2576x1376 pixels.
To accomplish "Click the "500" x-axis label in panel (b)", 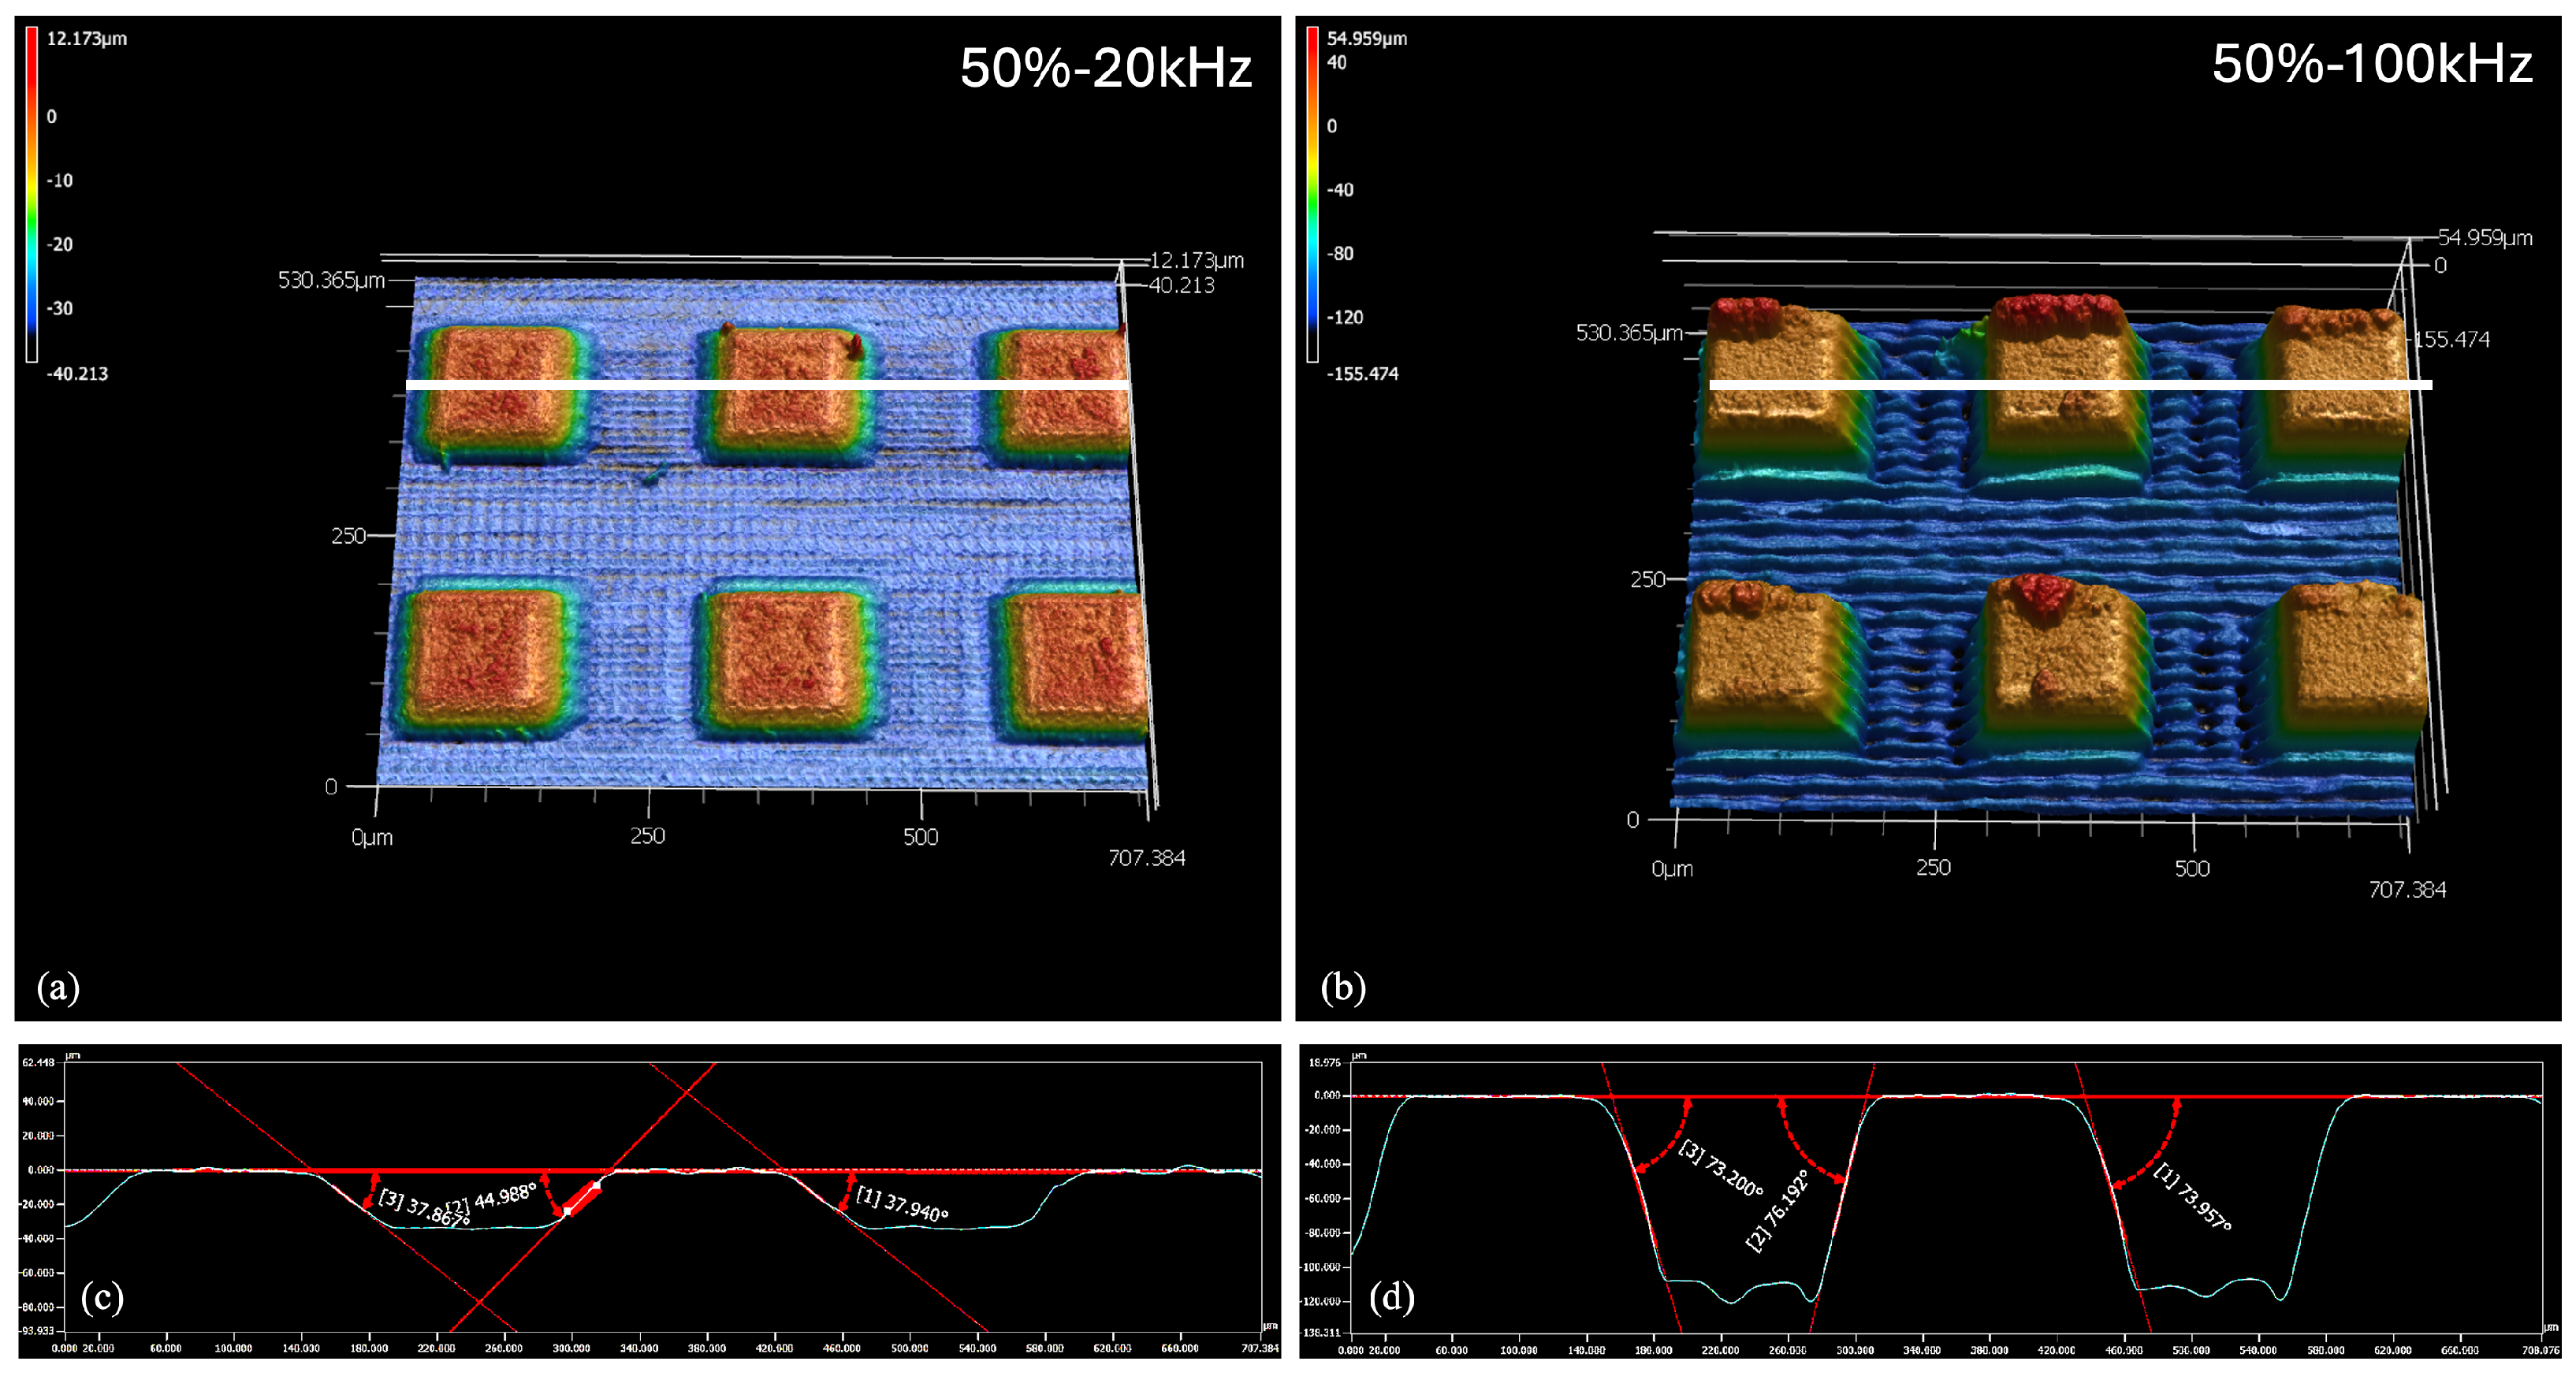I will click(2192, 868).
